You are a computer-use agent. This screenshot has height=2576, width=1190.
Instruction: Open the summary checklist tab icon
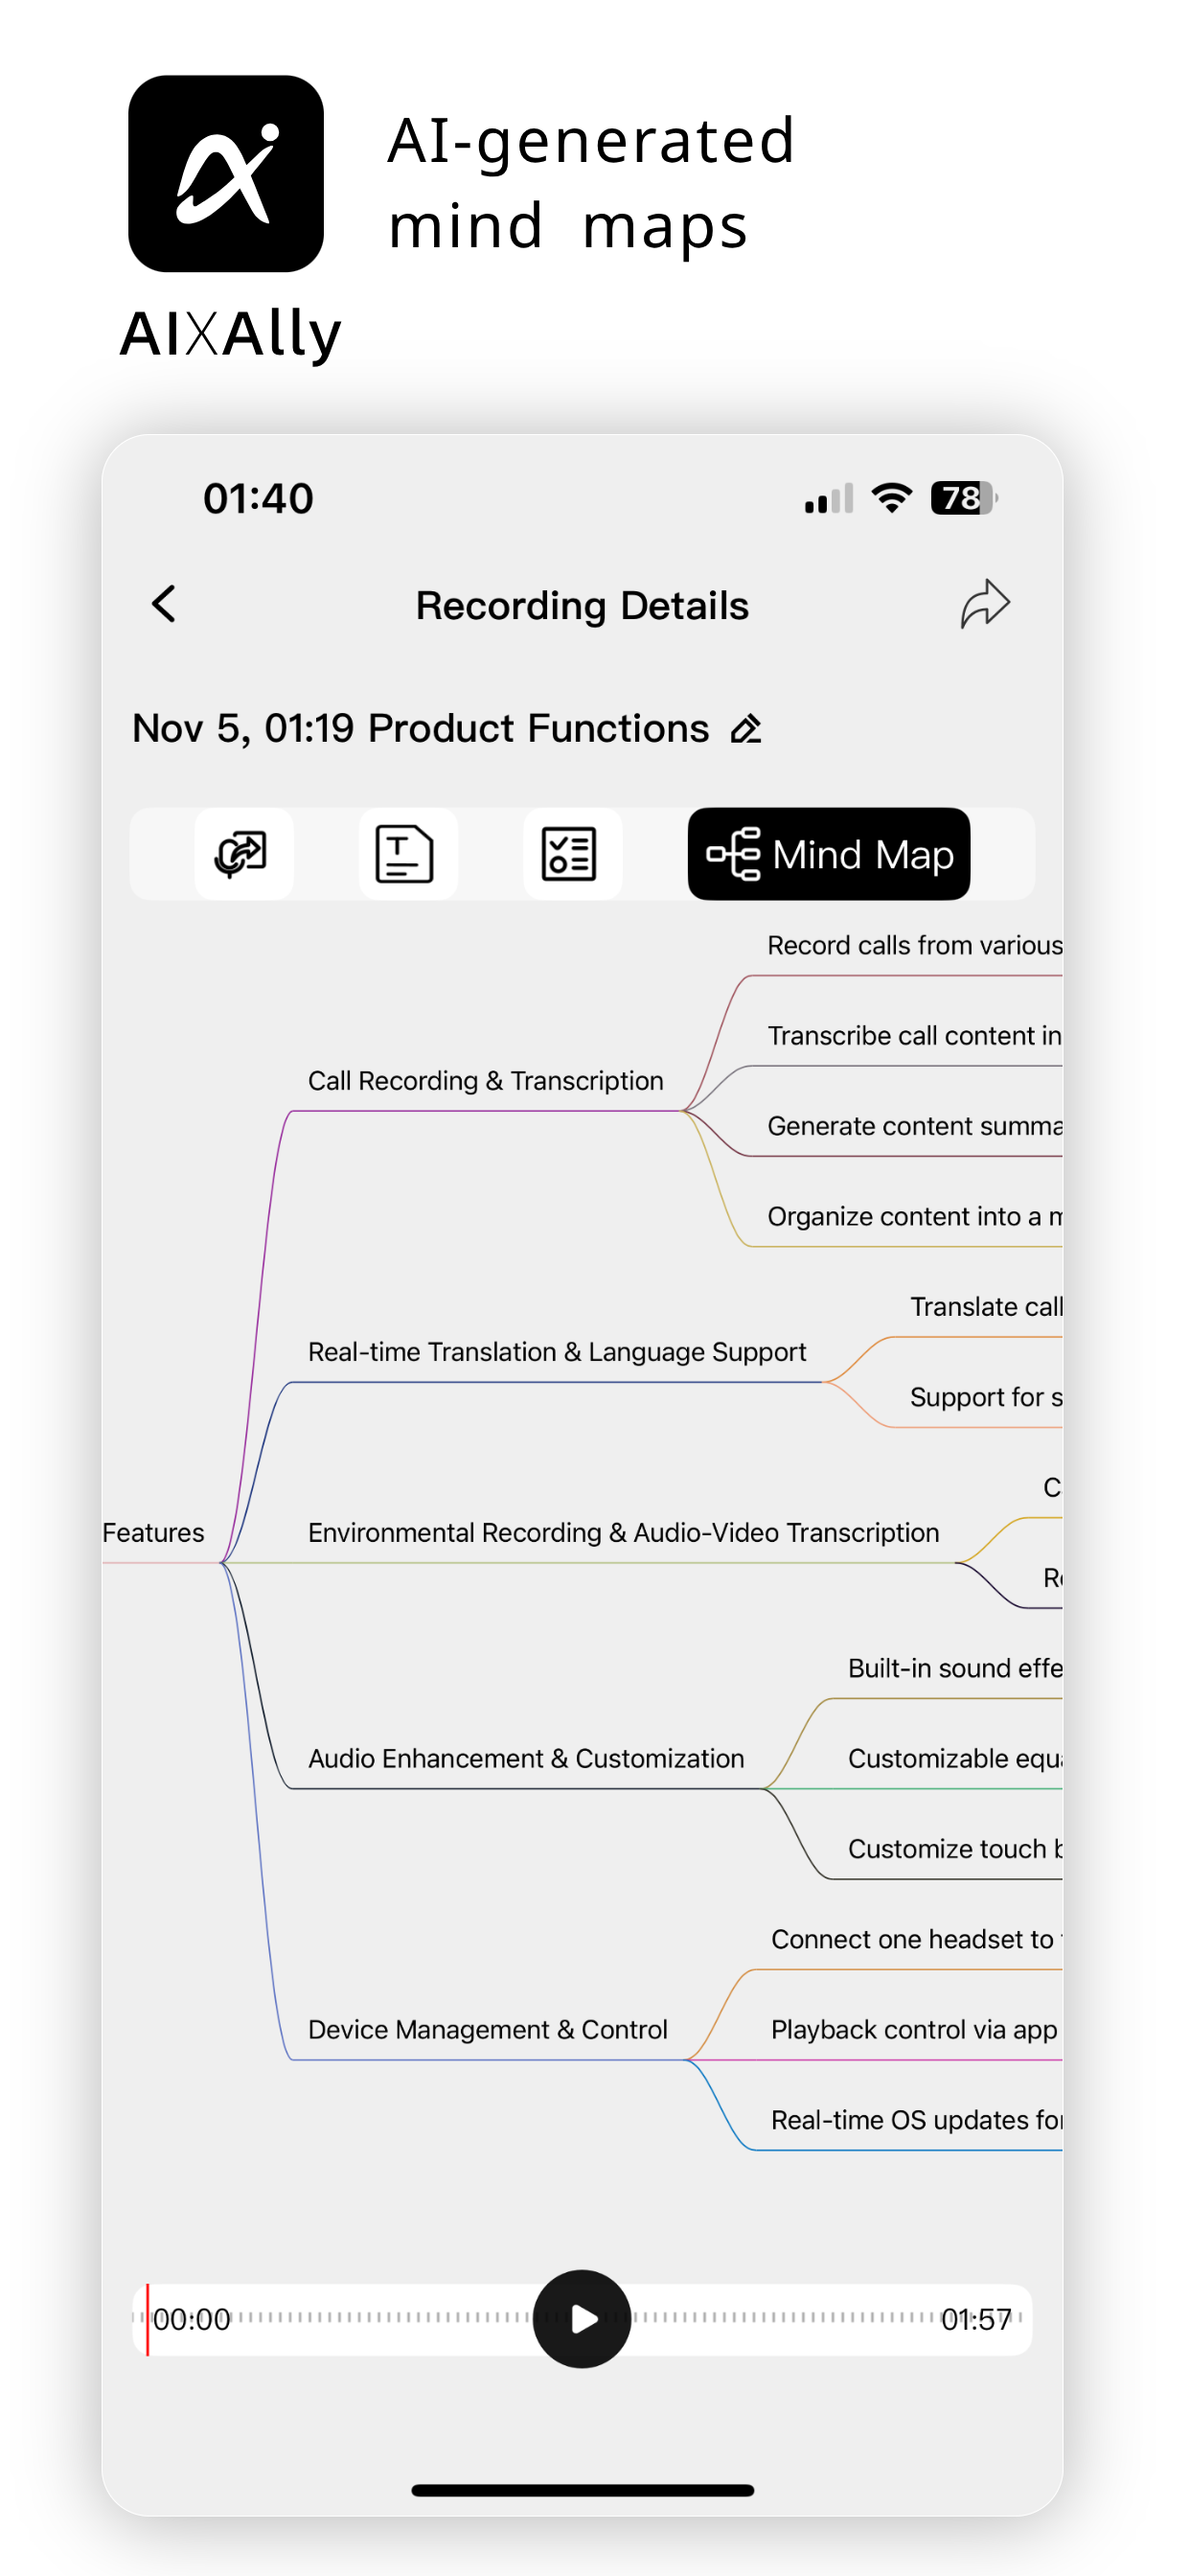pyautogui.click(x=571, y=854)
